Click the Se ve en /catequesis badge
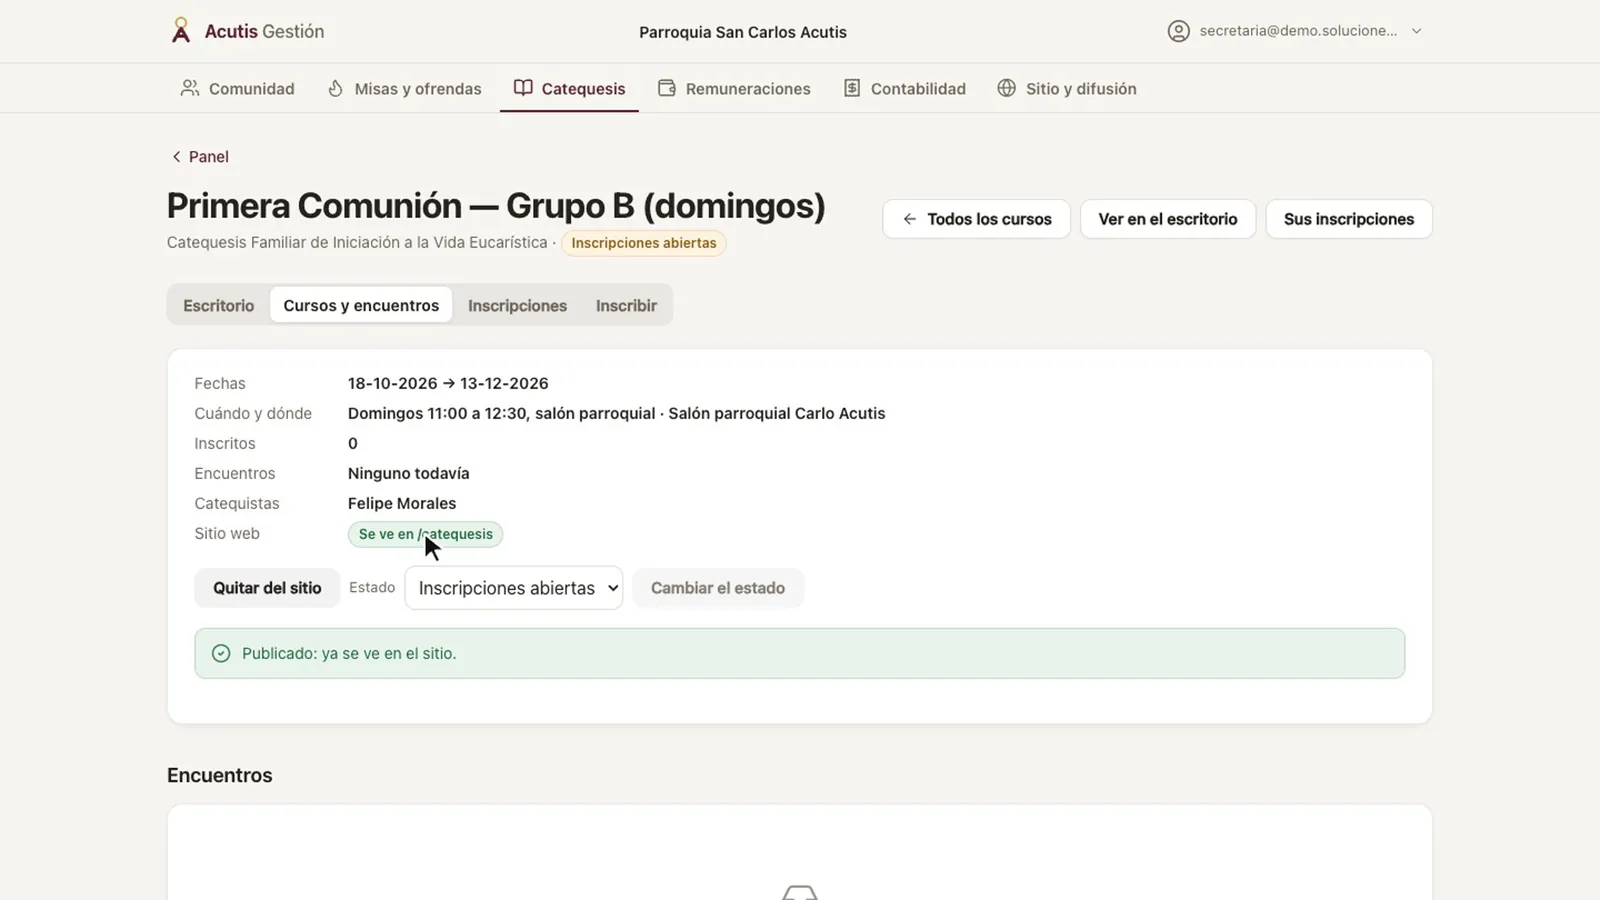The width and height of the screenshot is (1600, 900). click(x=425, y=534)
